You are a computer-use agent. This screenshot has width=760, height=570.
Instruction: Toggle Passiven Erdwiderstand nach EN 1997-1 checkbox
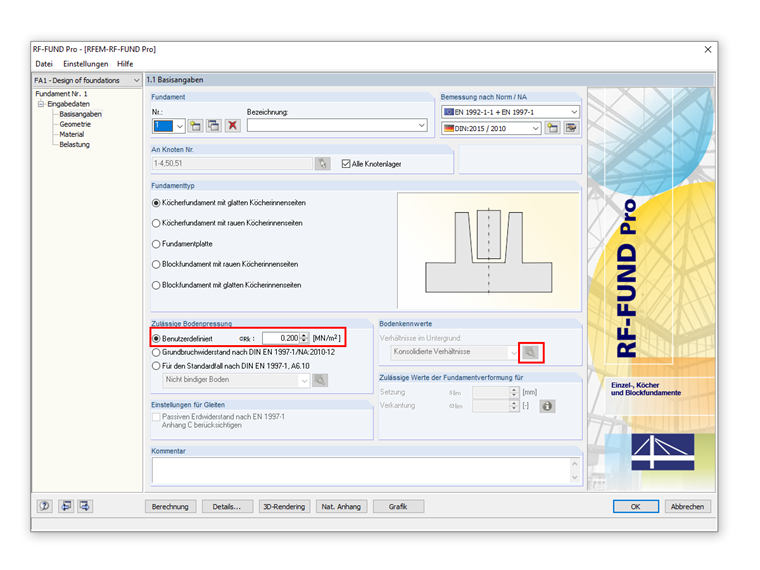156,417
